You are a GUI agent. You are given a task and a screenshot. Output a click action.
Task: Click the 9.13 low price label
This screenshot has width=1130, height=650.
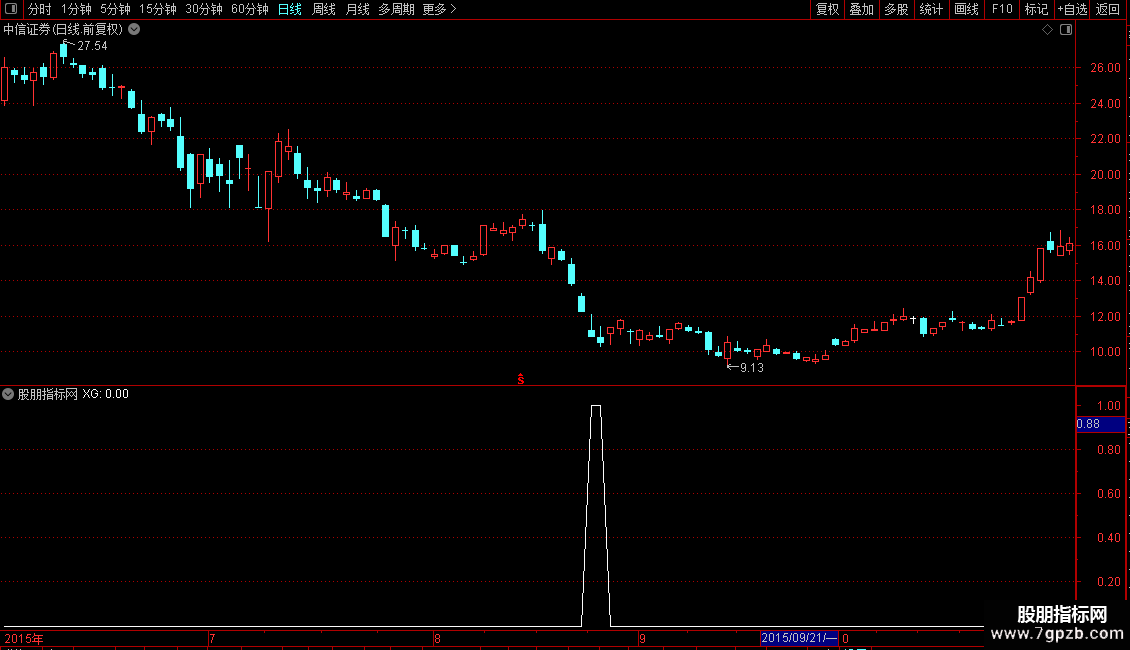point(752,368)
